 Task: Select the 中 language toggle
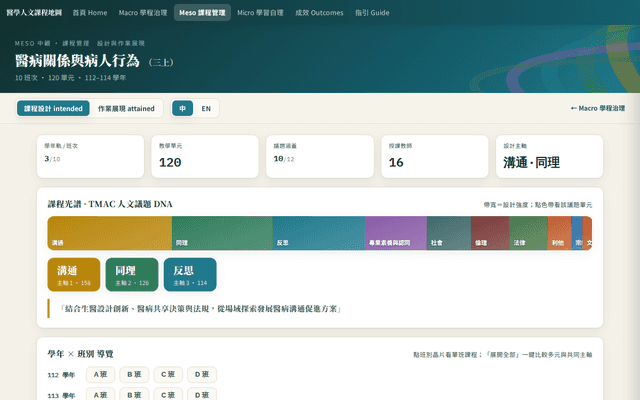182,109
